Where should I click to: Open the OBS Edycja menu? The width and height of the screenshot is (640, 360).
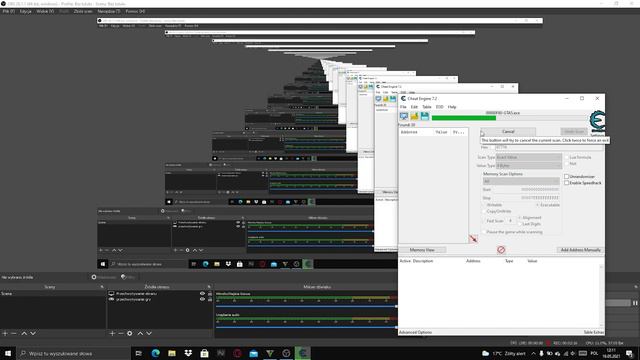pos(25,11)
